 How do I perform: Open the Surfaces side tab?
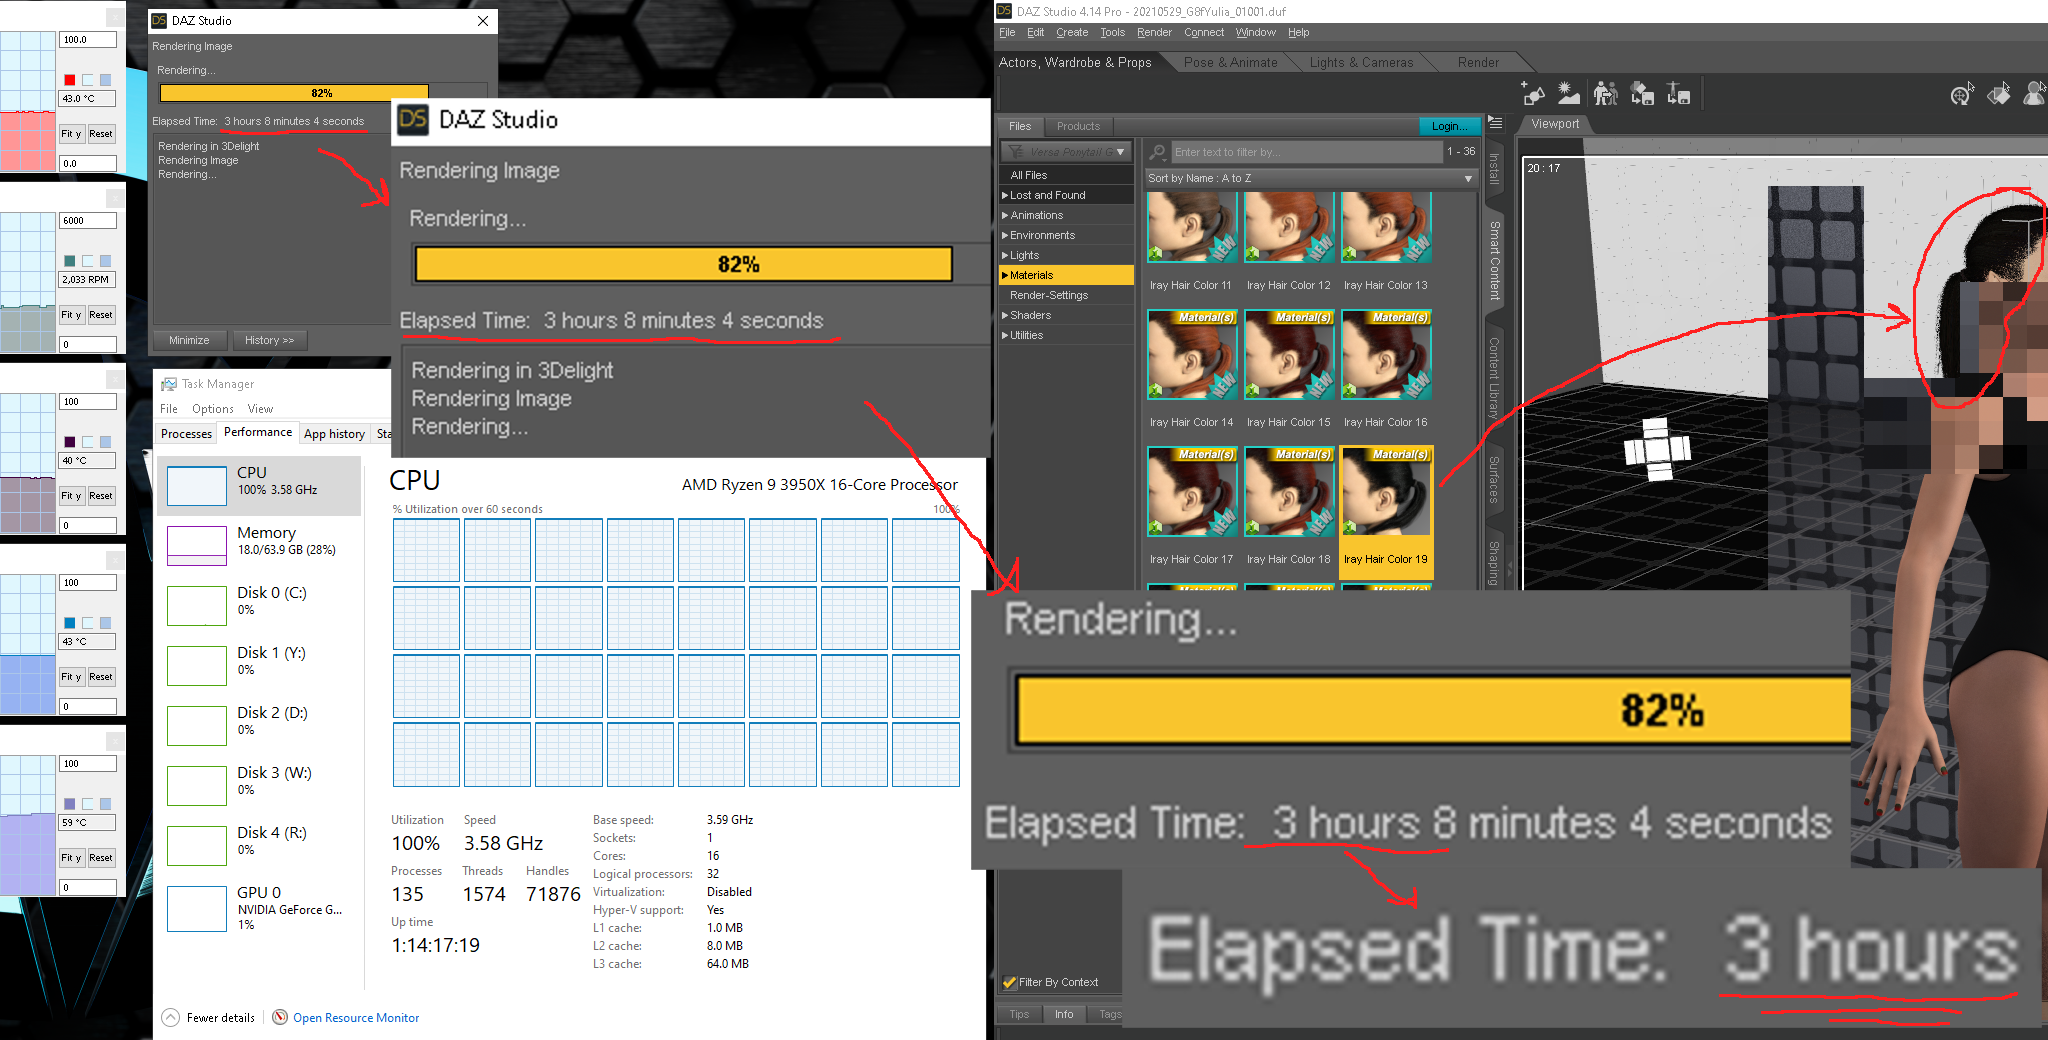click(x=1494, y=479)
